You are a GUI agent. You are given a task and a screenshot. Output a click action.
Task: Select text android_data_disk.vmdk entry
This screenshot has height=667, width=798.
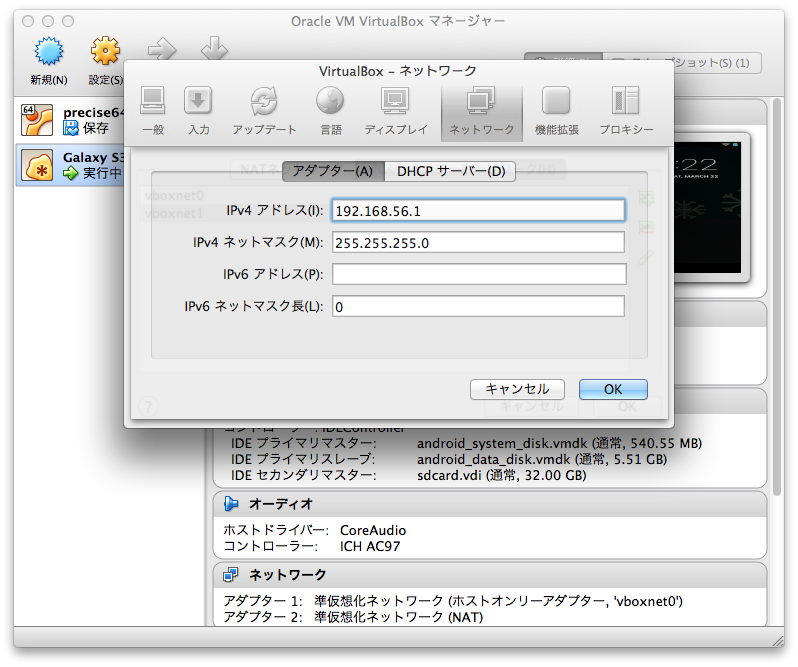(x=542, y=459)
